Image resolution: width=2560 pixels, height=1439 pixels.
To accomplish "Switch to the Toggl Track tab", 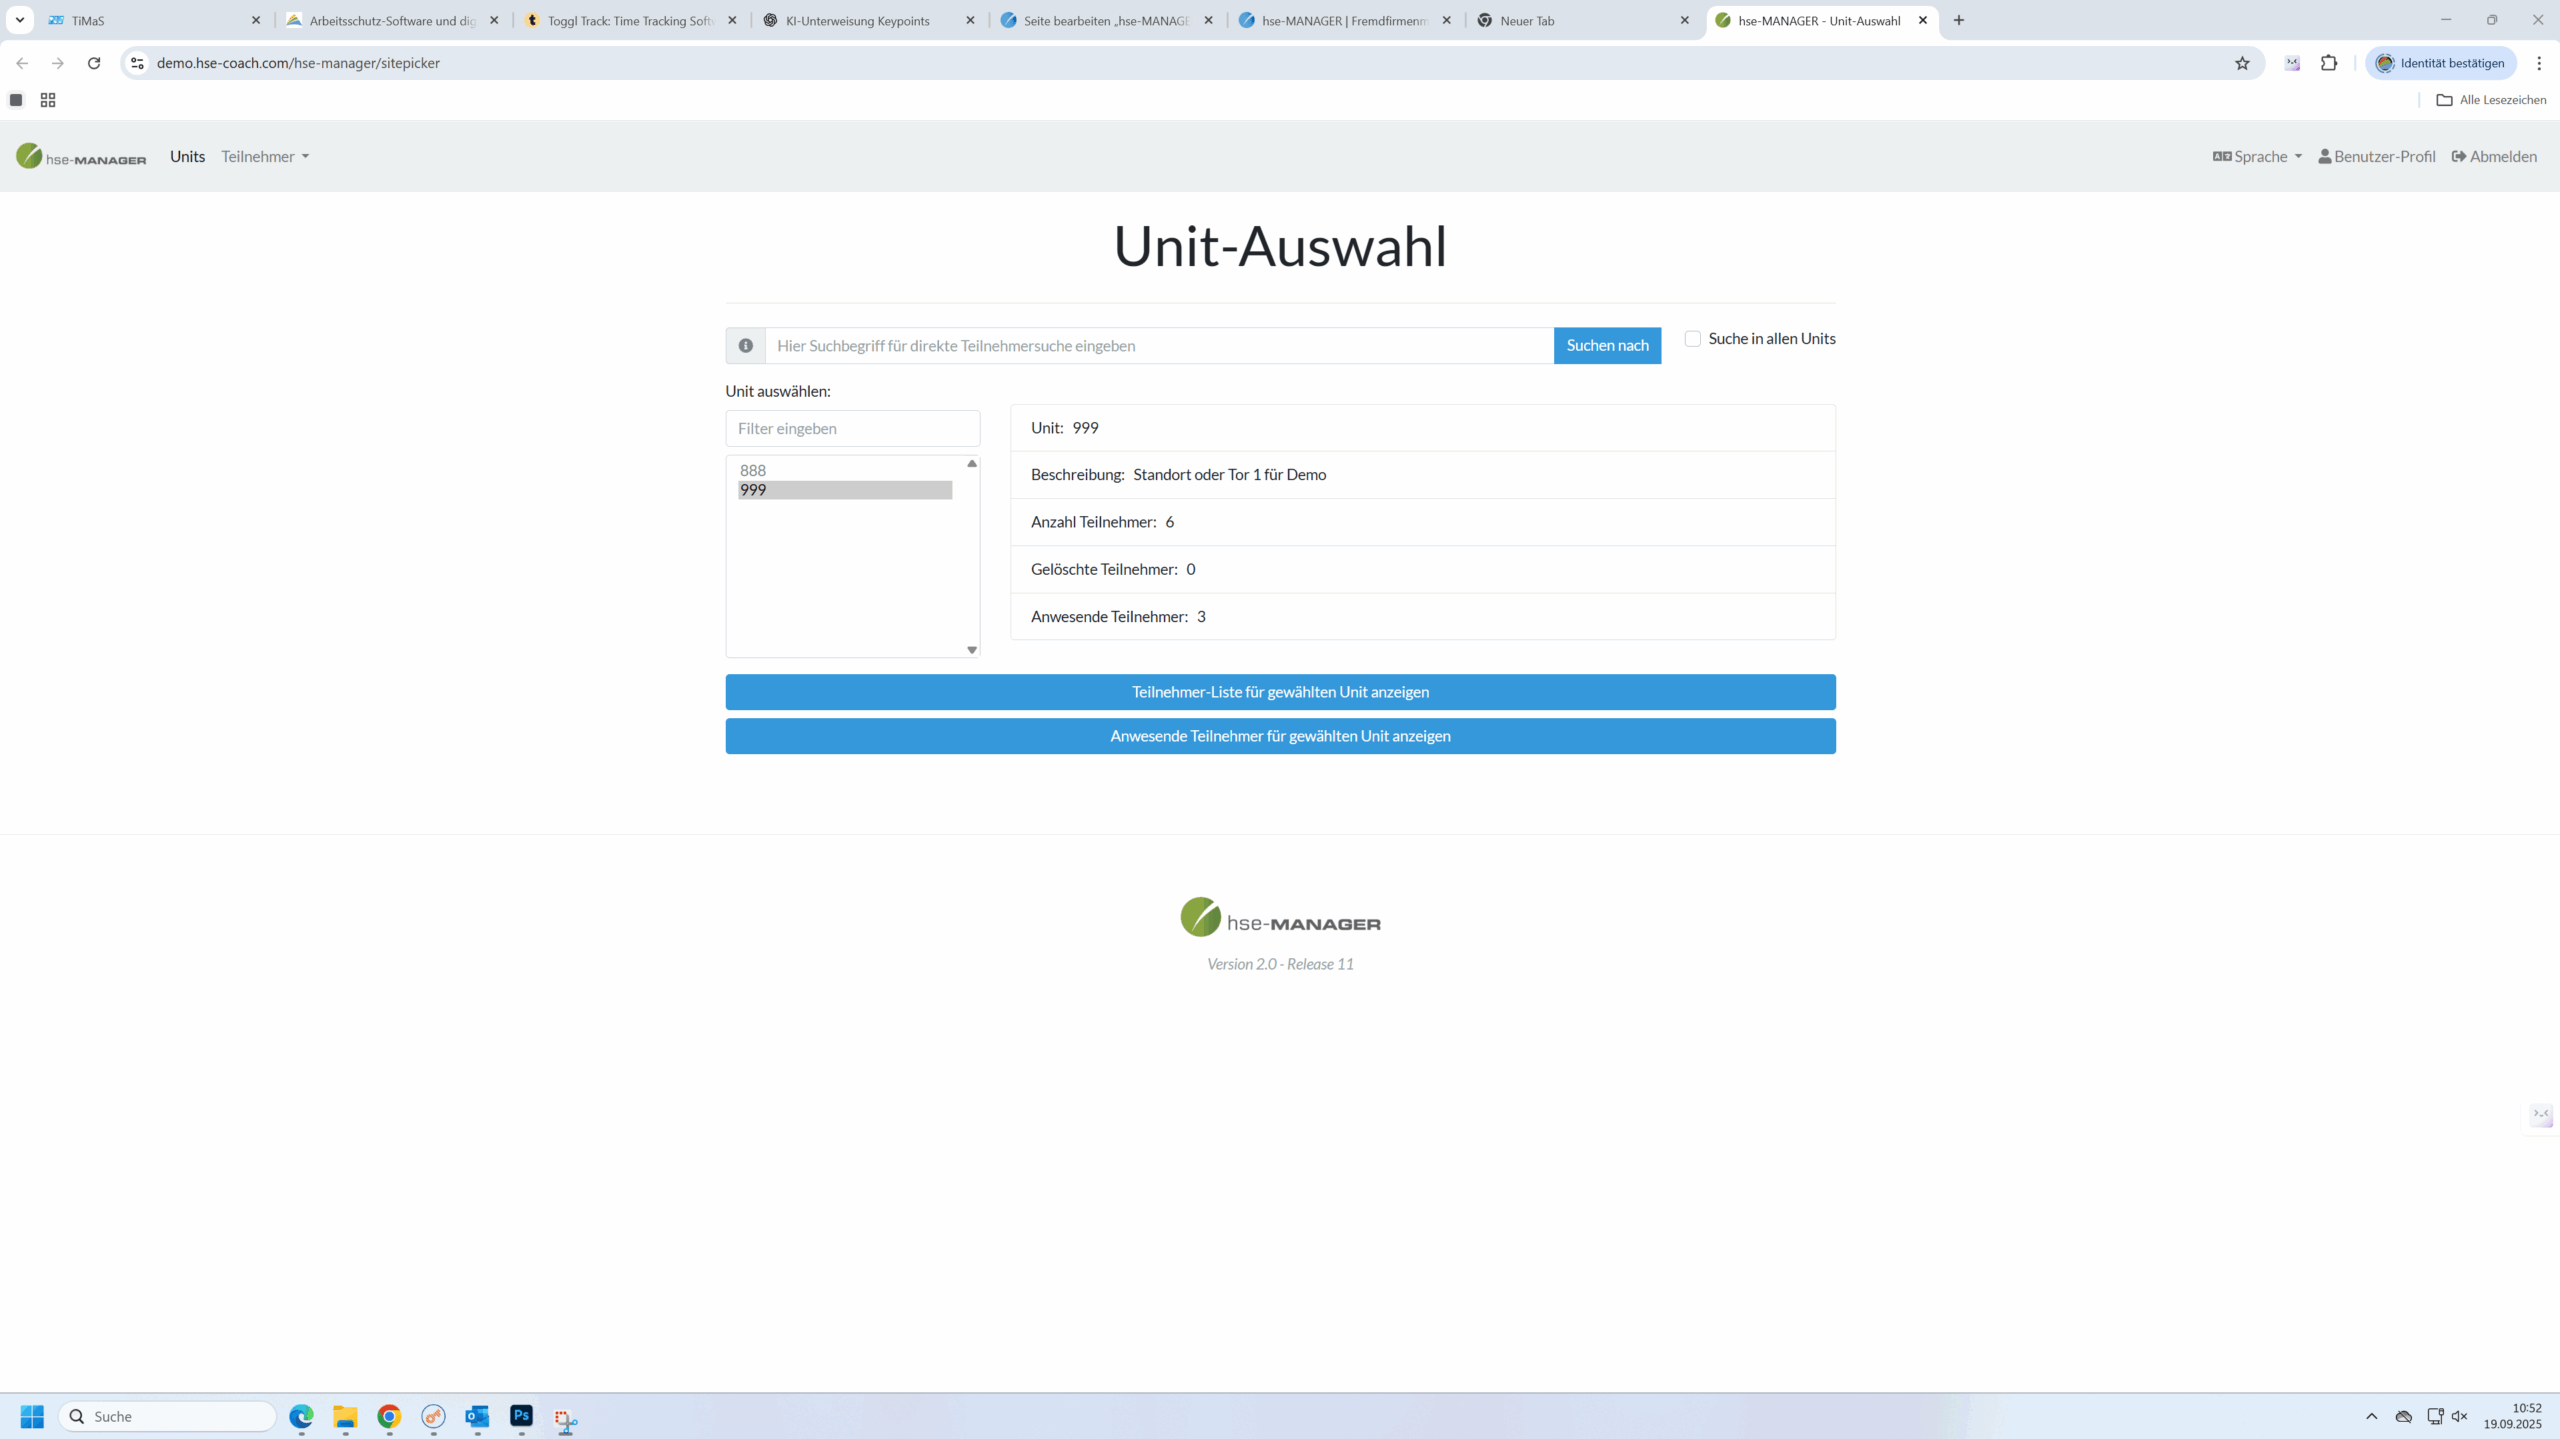I will pos(630,20).
